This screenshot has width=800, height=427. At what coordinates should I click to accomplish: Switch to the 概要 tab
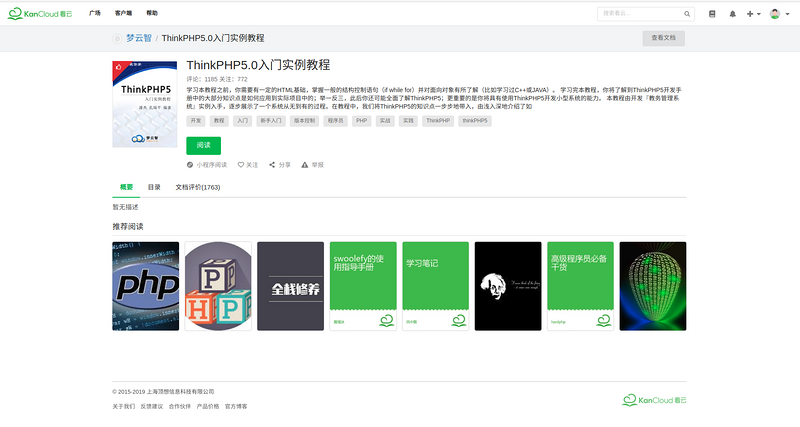pos(126,187)
